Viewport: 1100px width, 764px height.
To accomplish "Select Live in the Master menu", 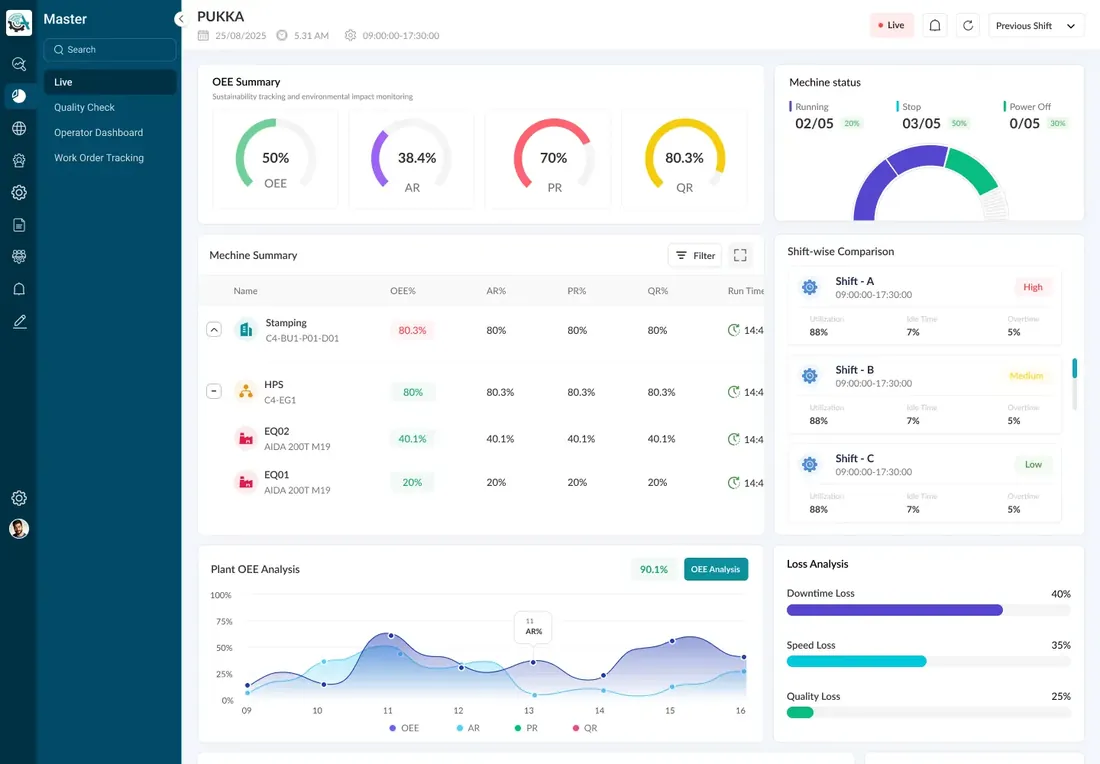I will click(110, 82).
